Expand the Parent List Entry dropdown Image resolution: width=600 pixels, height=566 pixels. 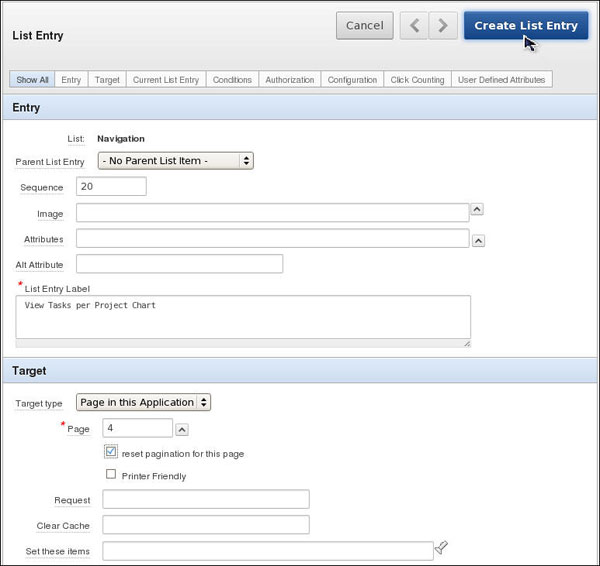(175, 160)
